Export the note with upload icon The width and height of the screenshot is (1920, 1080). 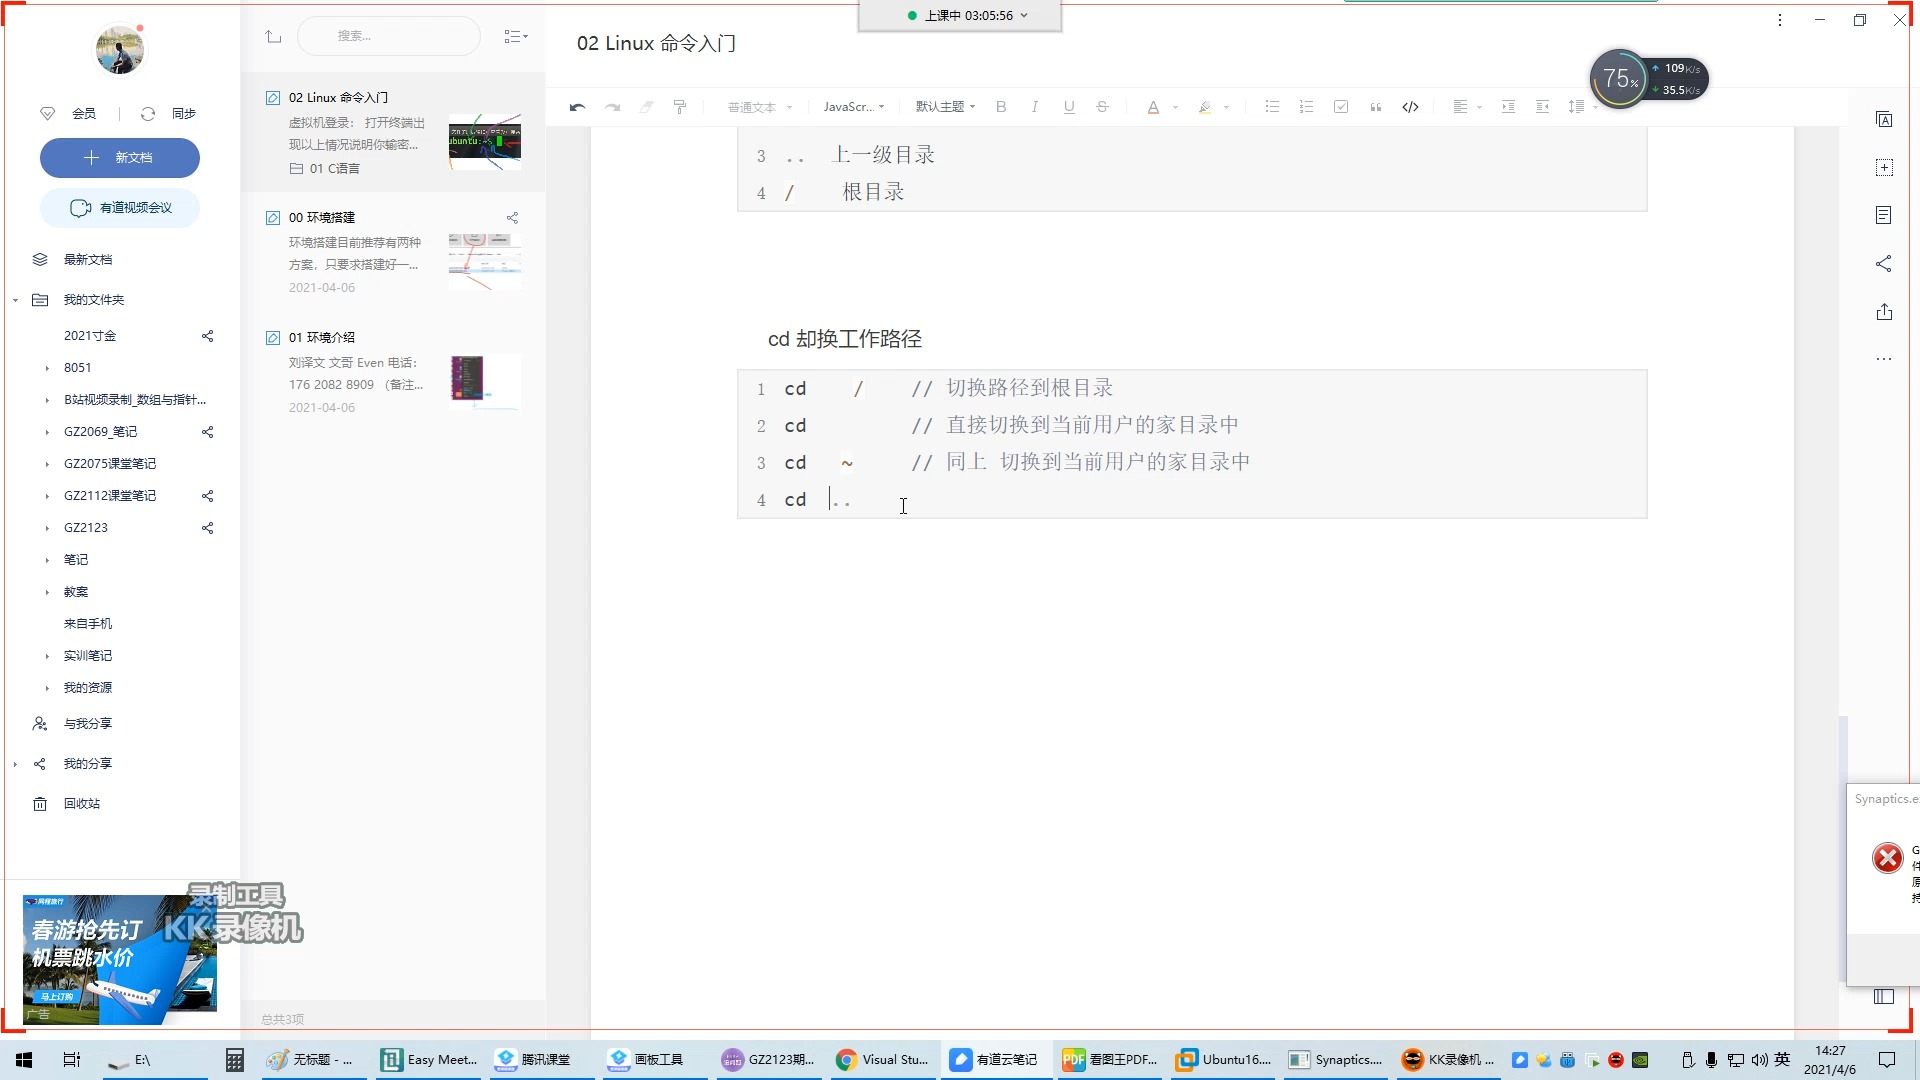tap(1884, 312)
